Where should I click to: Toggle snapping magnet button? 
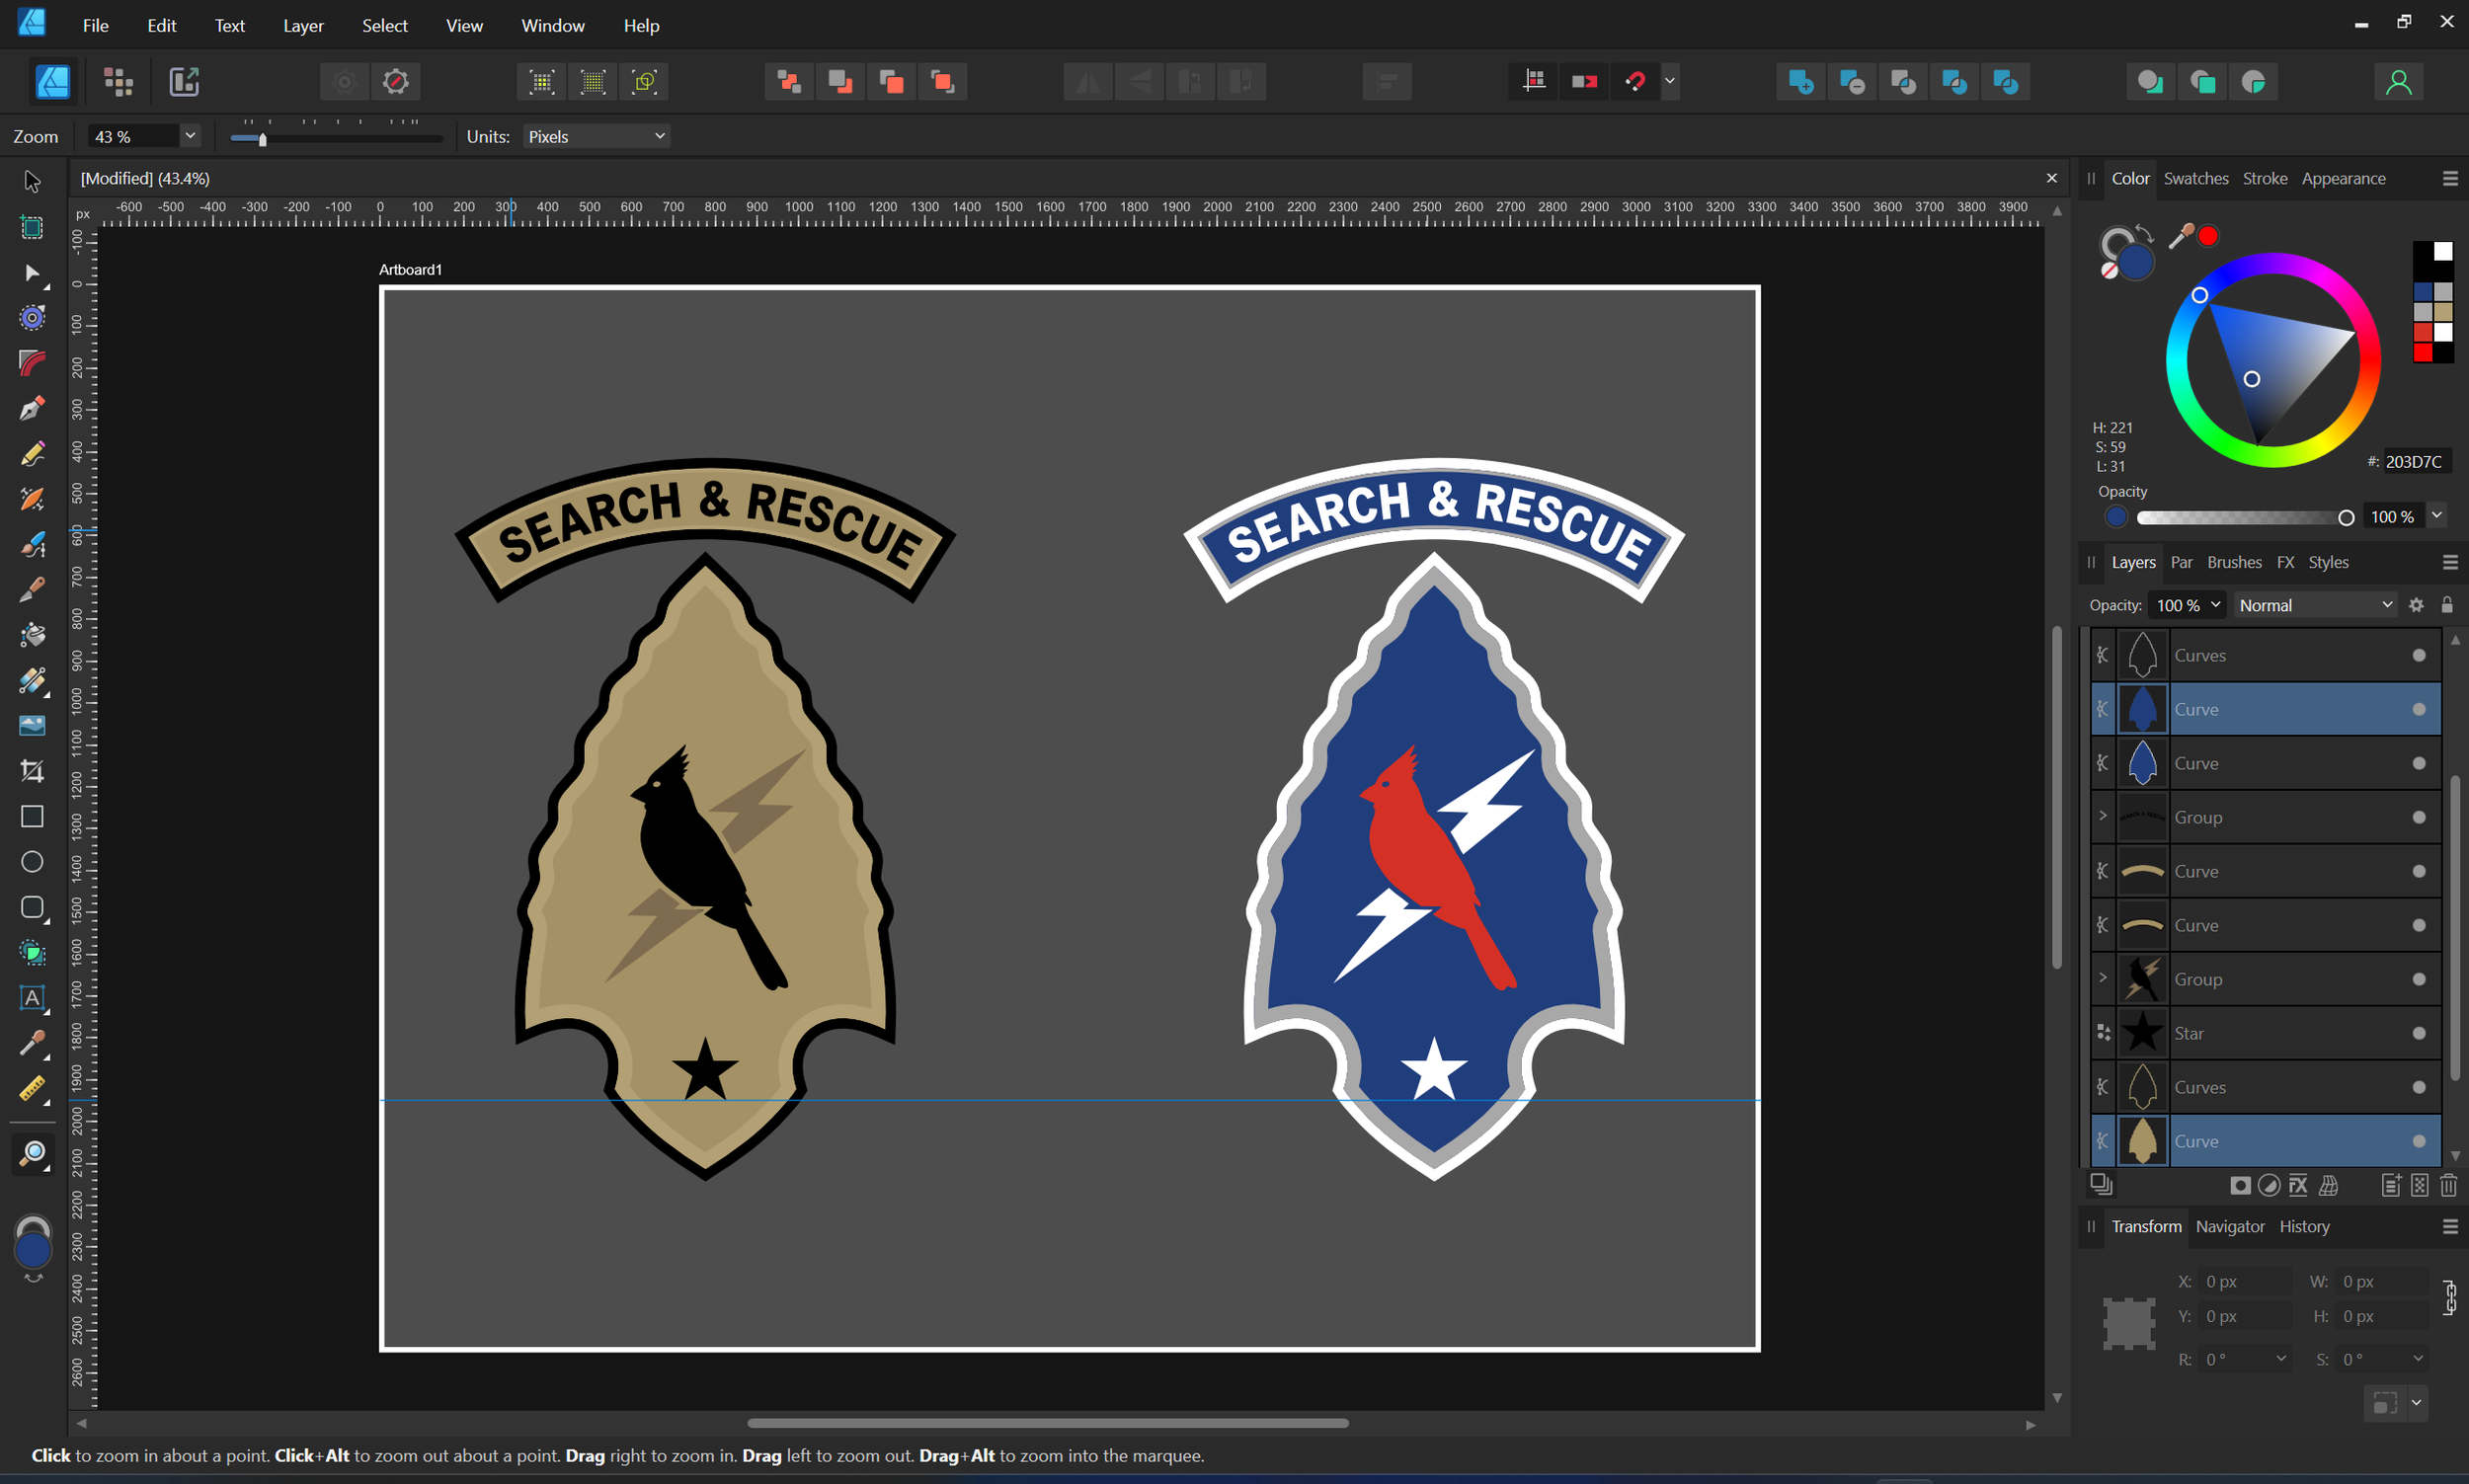pos(1636,82)
